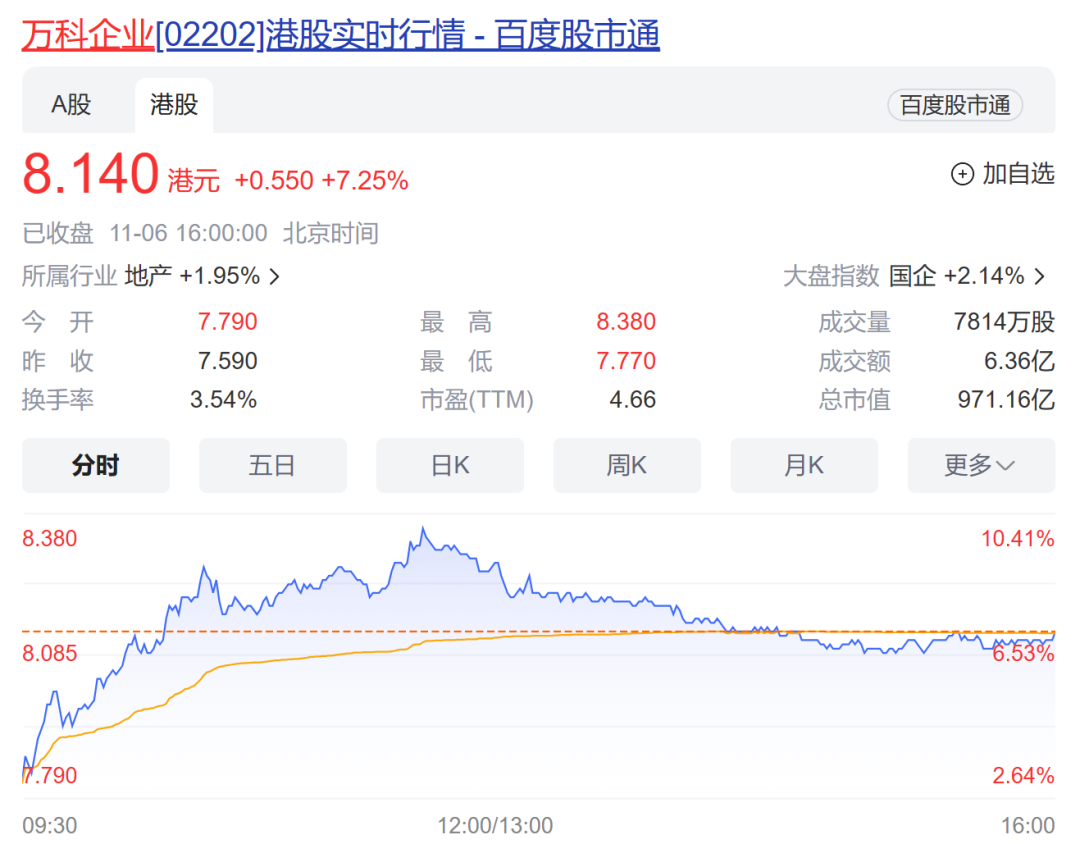Switch chart to 月K view
This screenshot has height=844, width=1080.
click(804, 466)
